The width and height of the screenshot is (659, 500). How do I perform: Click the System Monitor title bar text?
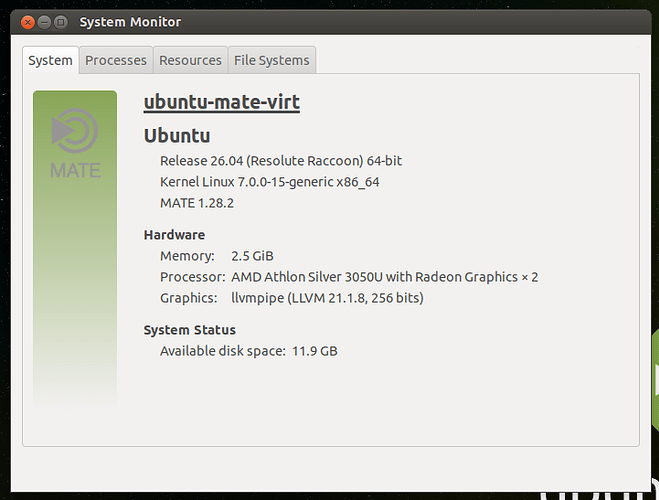point(130,22)
